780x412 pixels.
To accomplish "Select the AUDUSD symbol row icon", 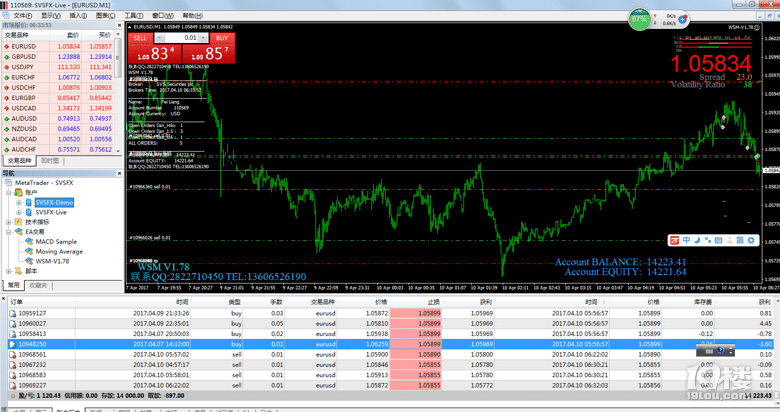I will 6,118.
